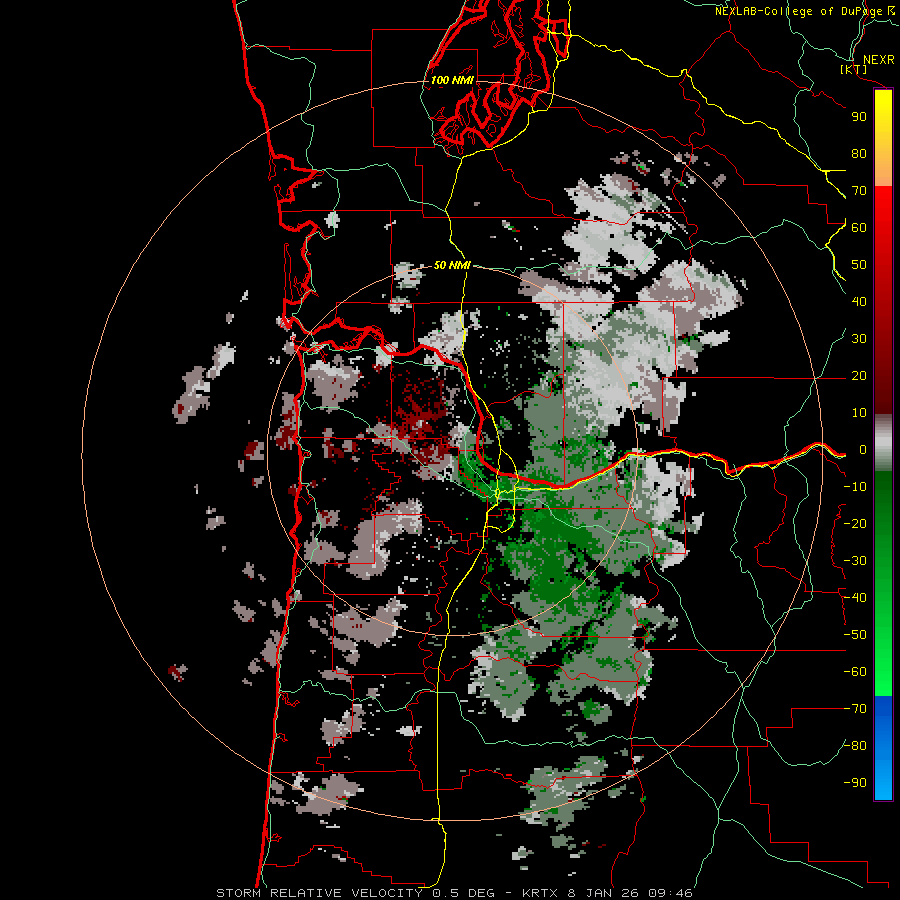Viewport: 900px width, 900px height.
Task: Click the -50 scale label
Action: click(855, 635)
